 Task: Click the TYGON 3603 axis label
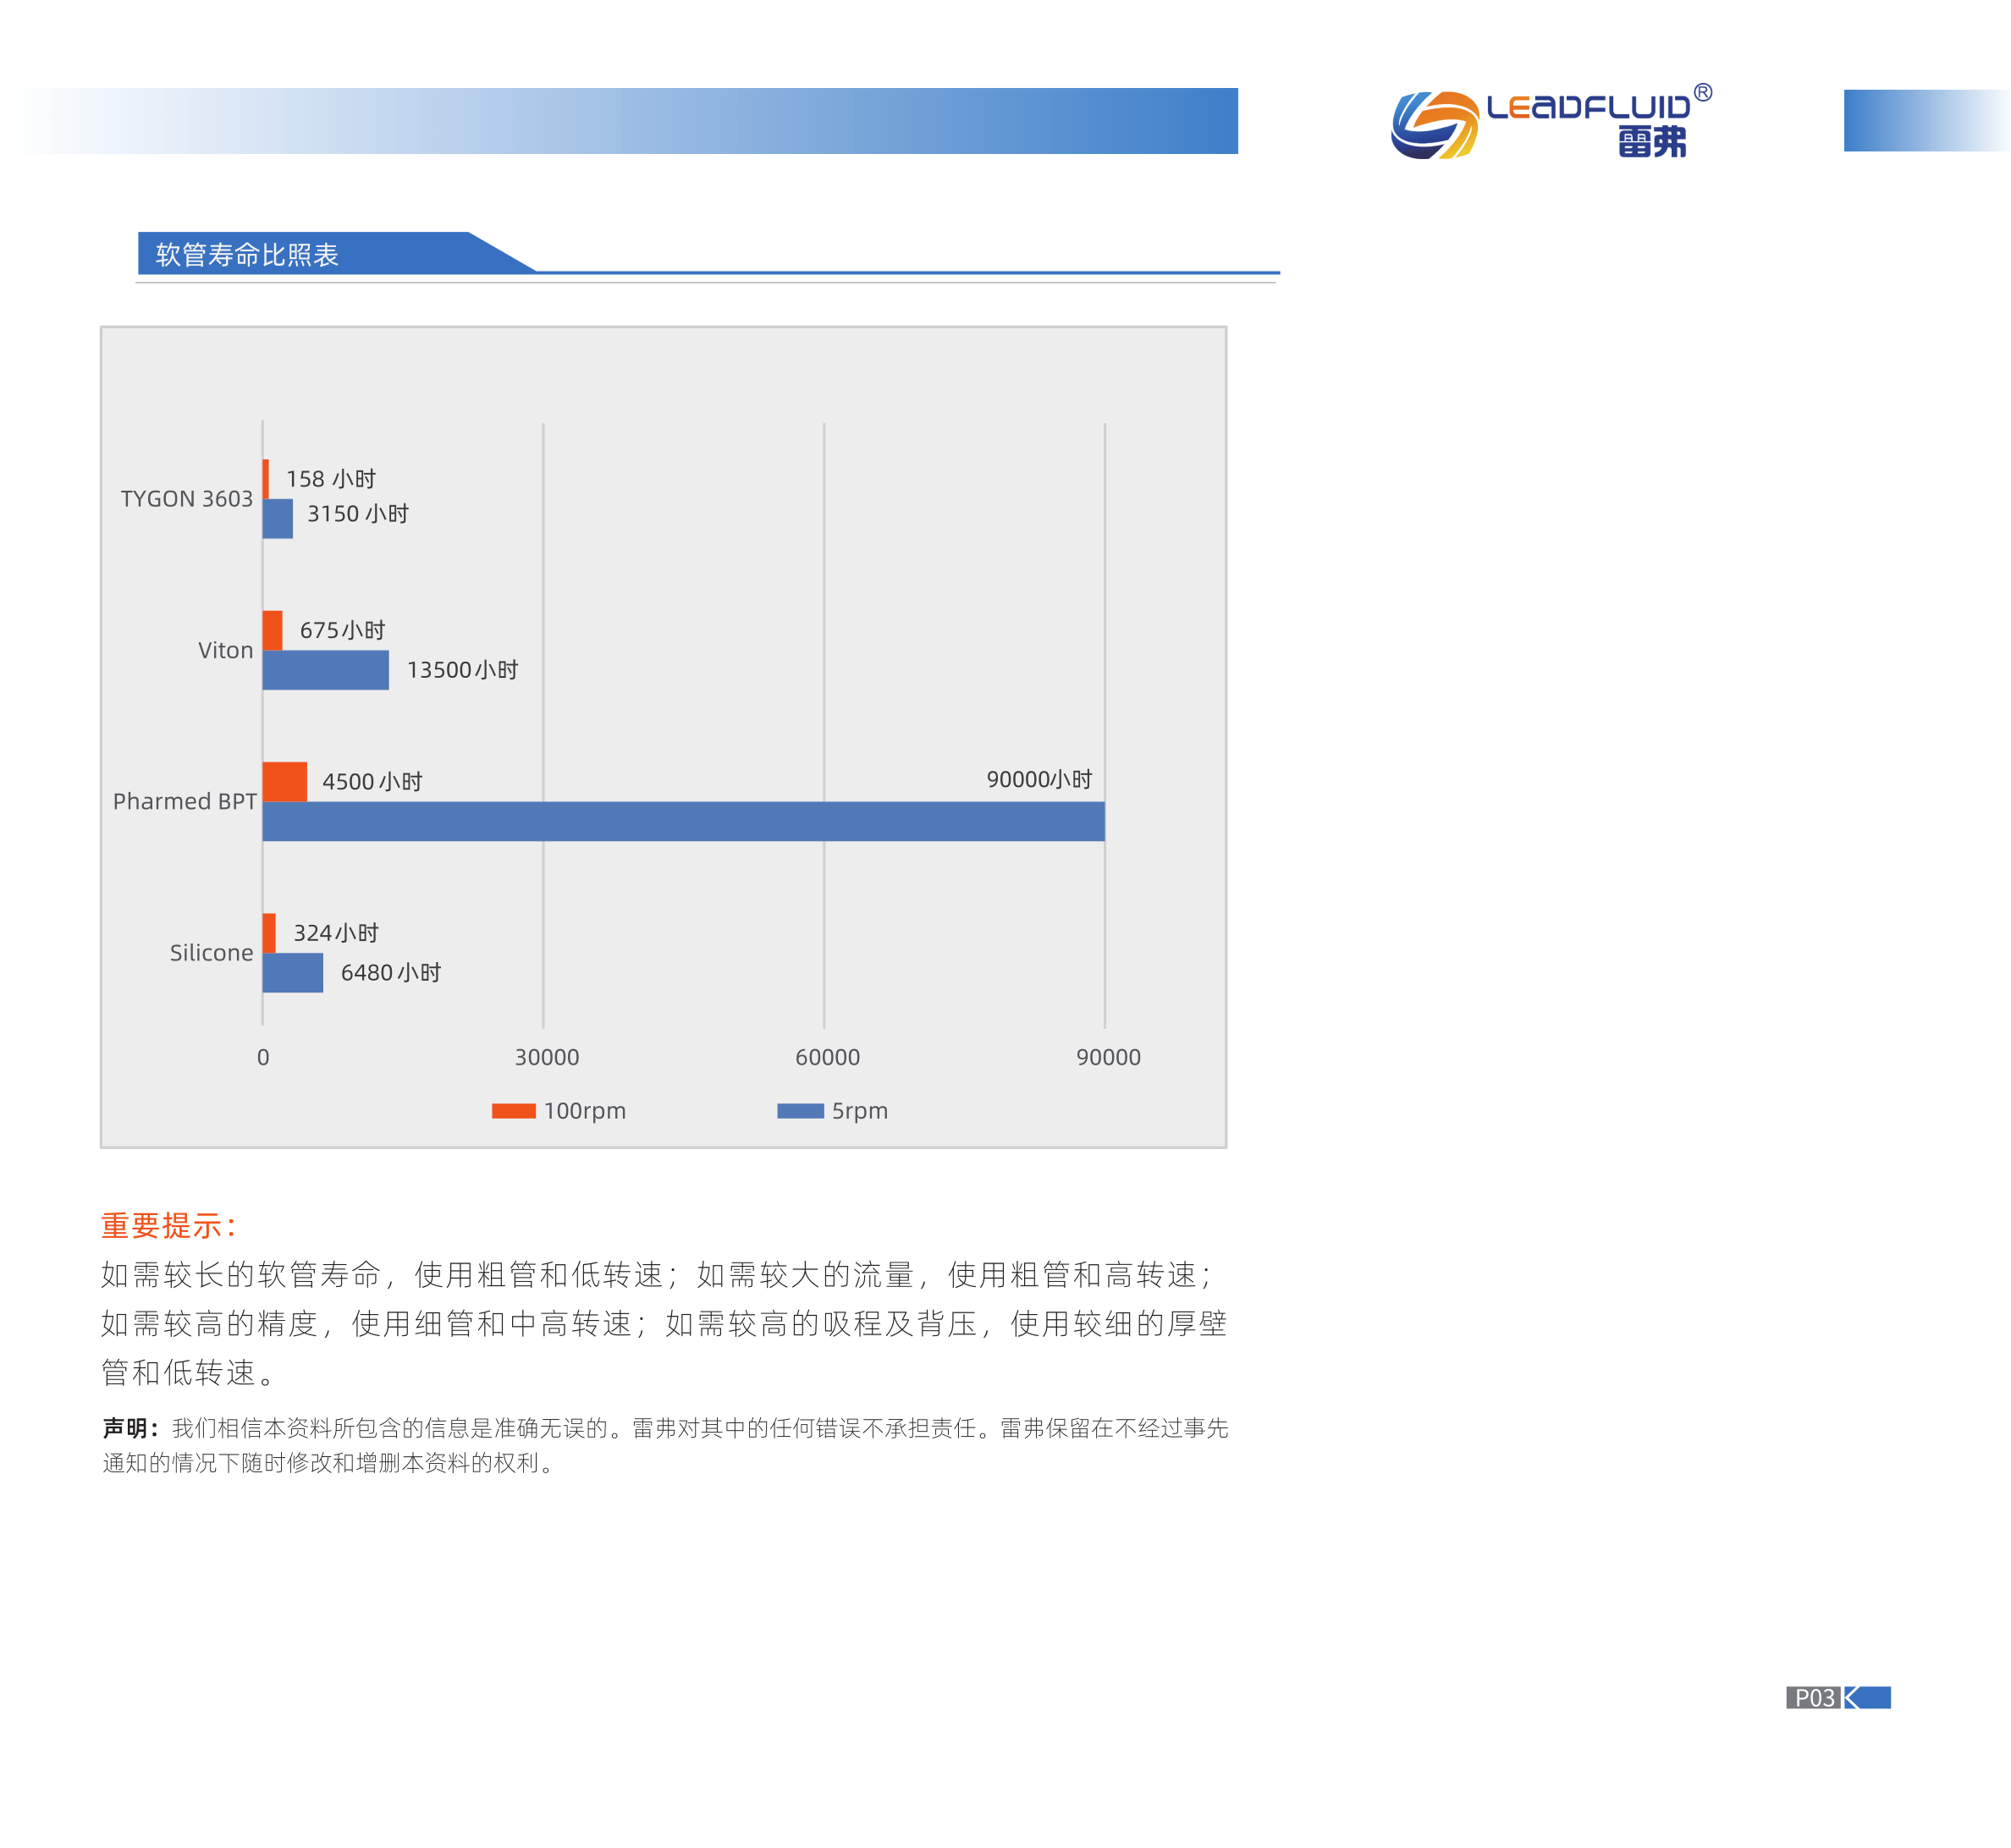point(186,499)
